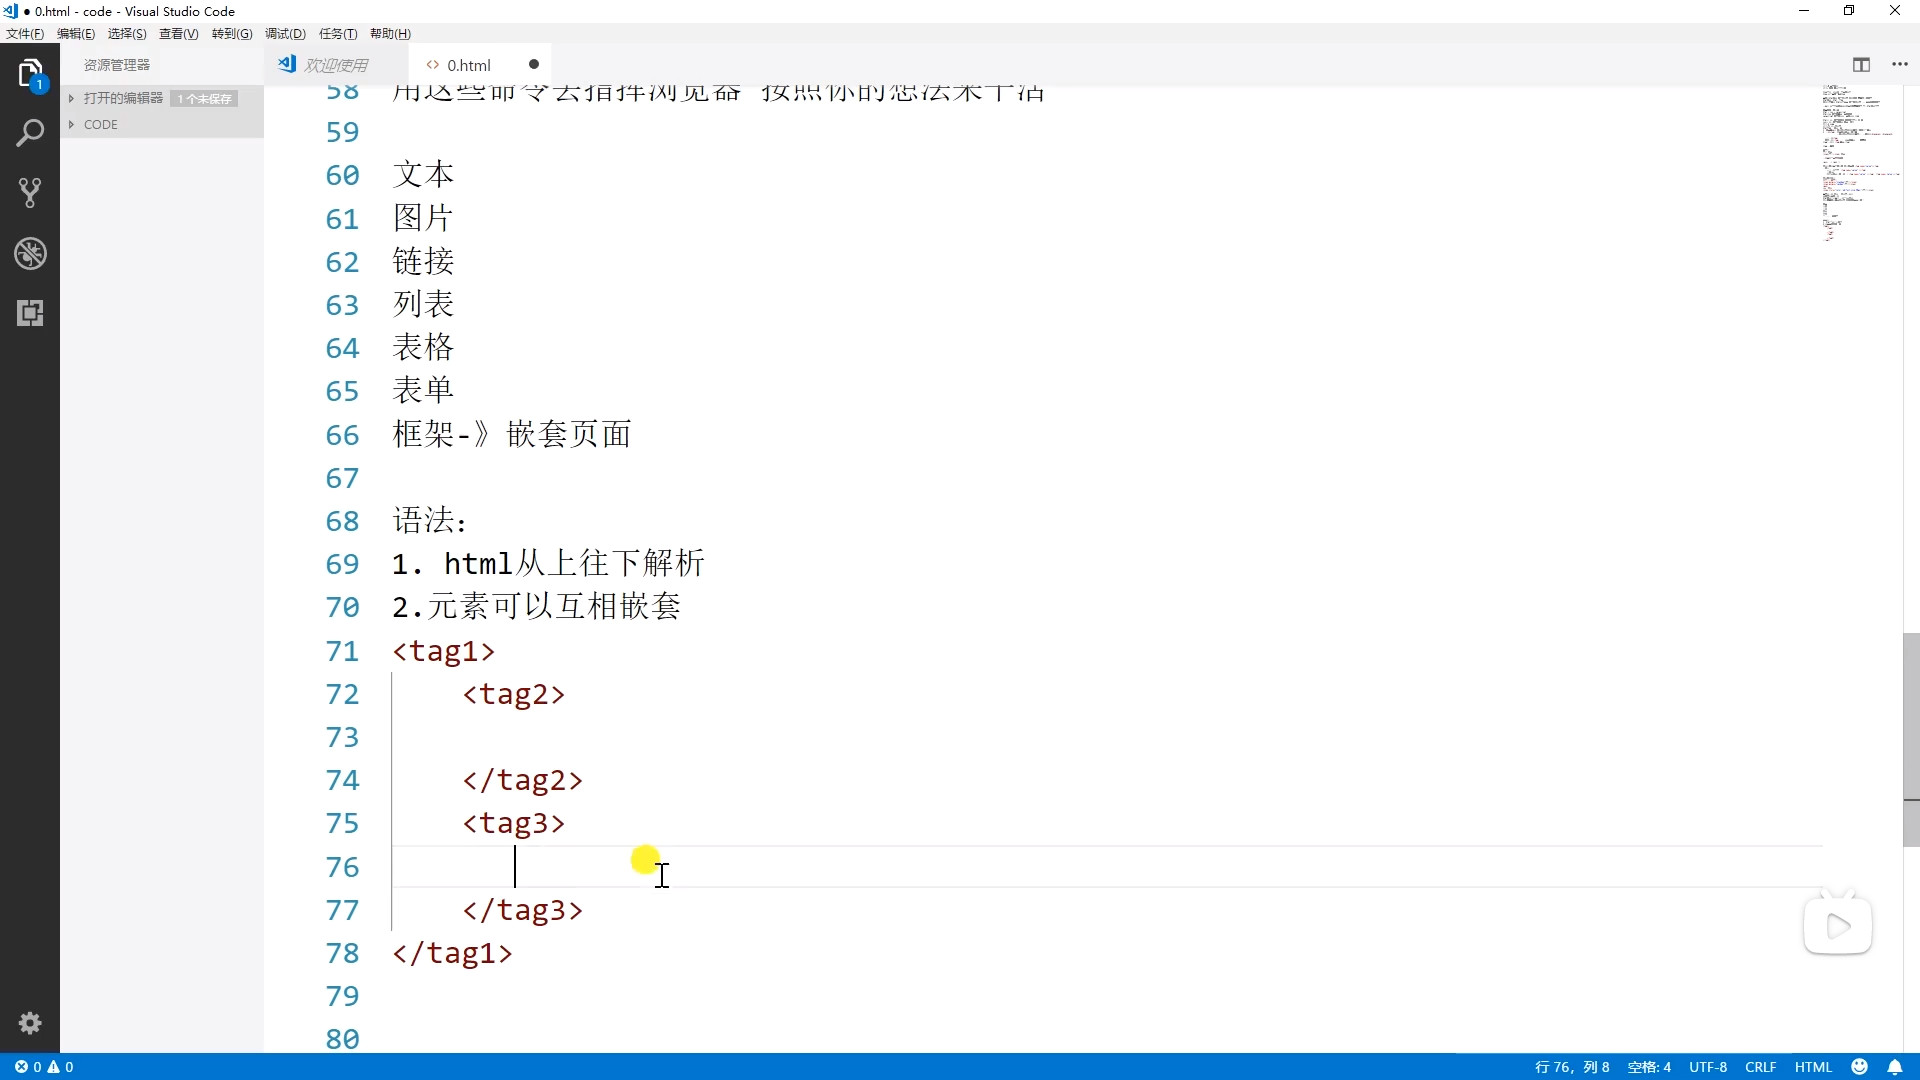Open the Debug activity bar icon
The image size is (1920, 1080).
click(30, 253)
